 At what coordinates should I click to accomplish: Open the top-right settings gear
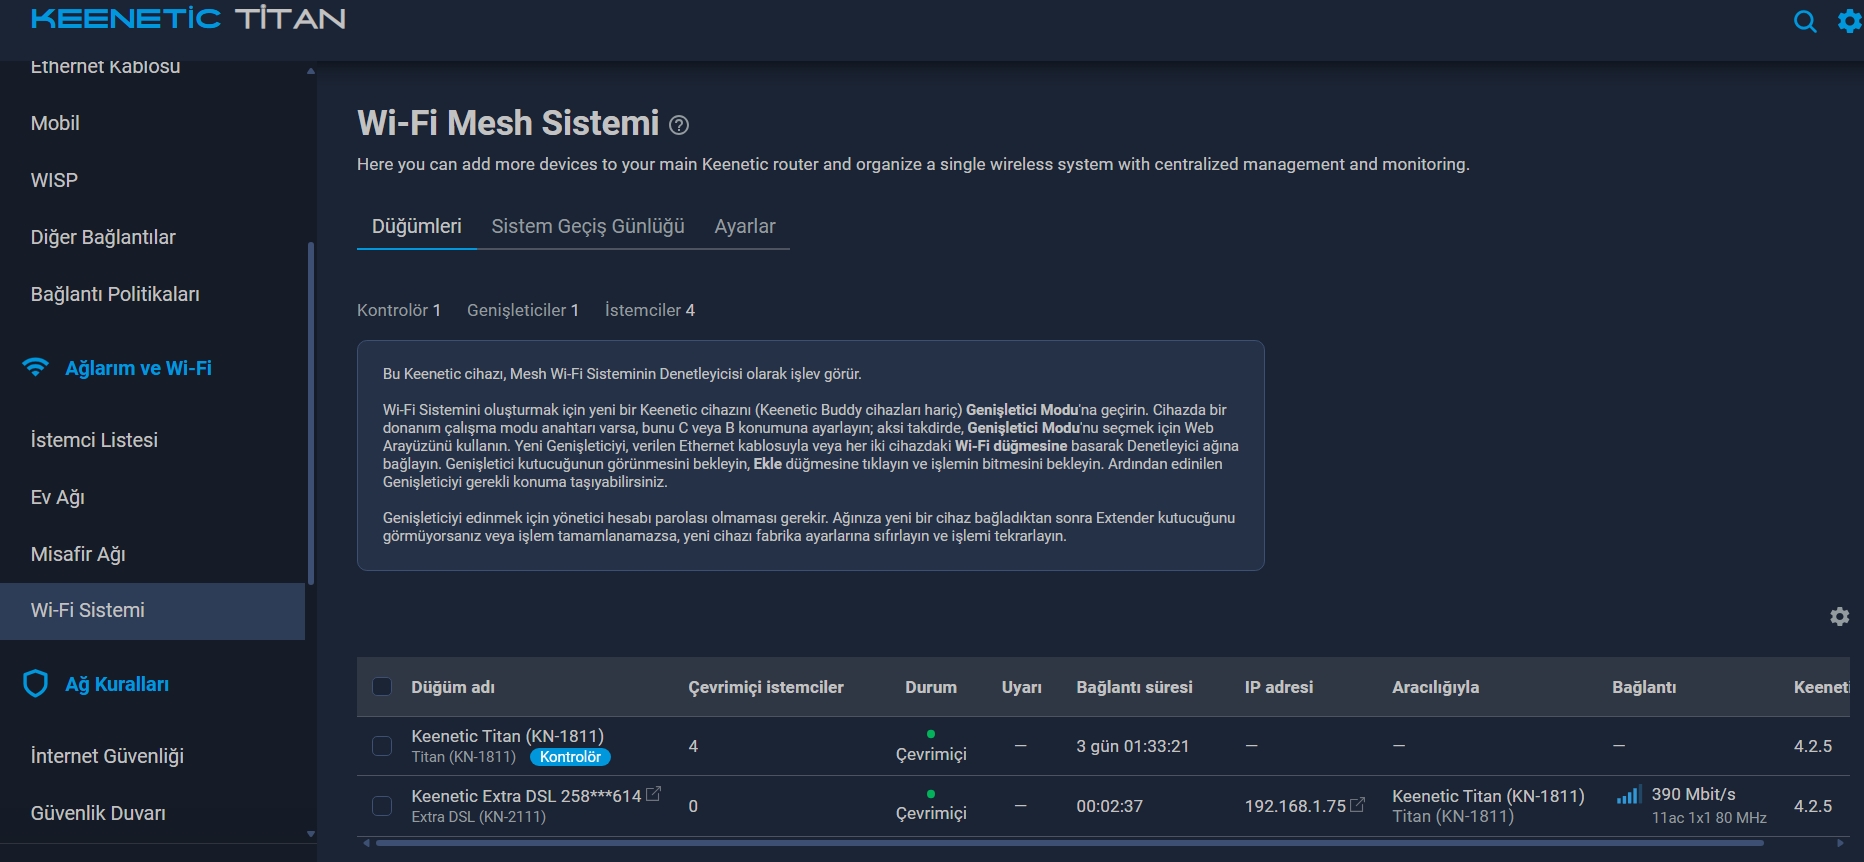pos(1850,21)
